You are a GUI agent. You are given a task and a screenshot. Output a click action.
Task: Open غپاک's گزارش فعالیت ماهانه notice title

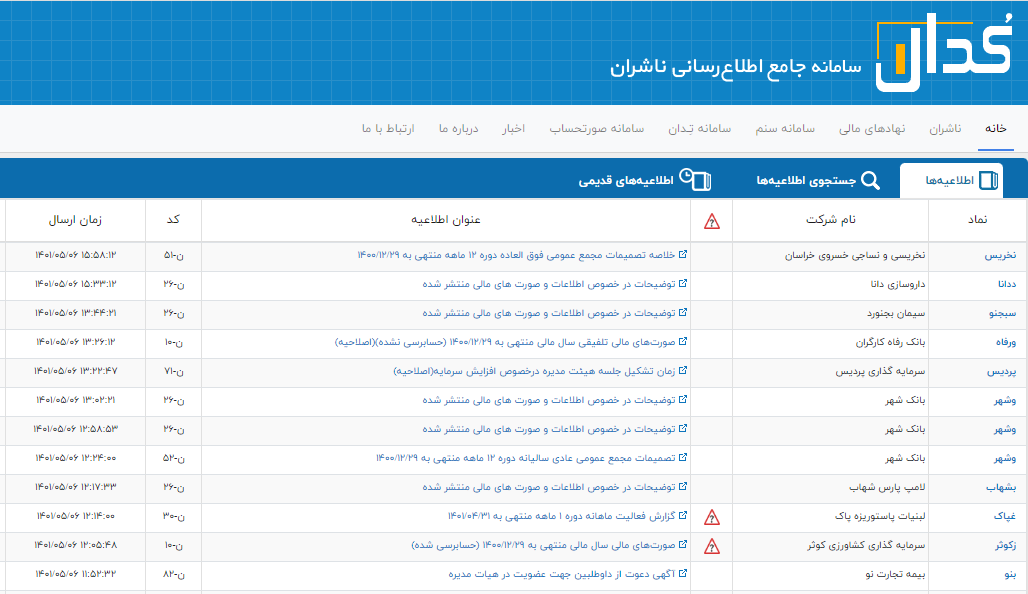point(562,516)
